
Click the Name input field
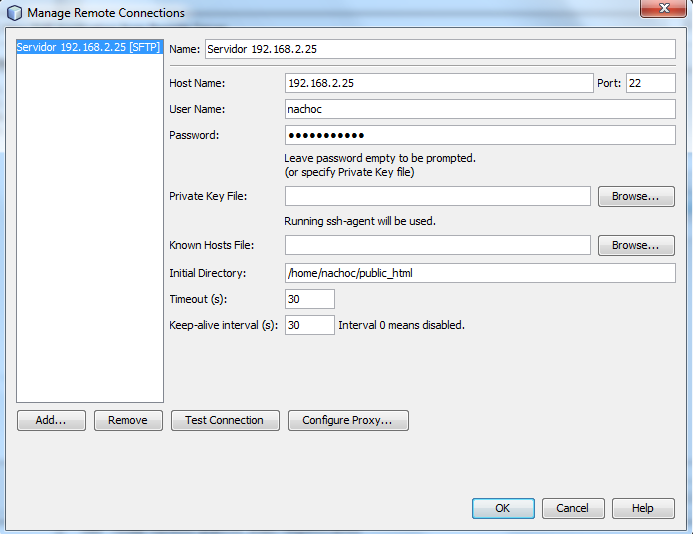(x=440, y=49)
